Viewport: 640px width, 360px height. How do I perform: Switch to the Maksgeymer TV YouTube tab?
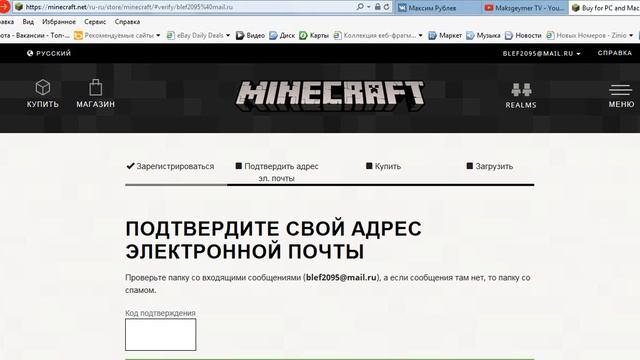pyautogui.click(x=524, y=8)
